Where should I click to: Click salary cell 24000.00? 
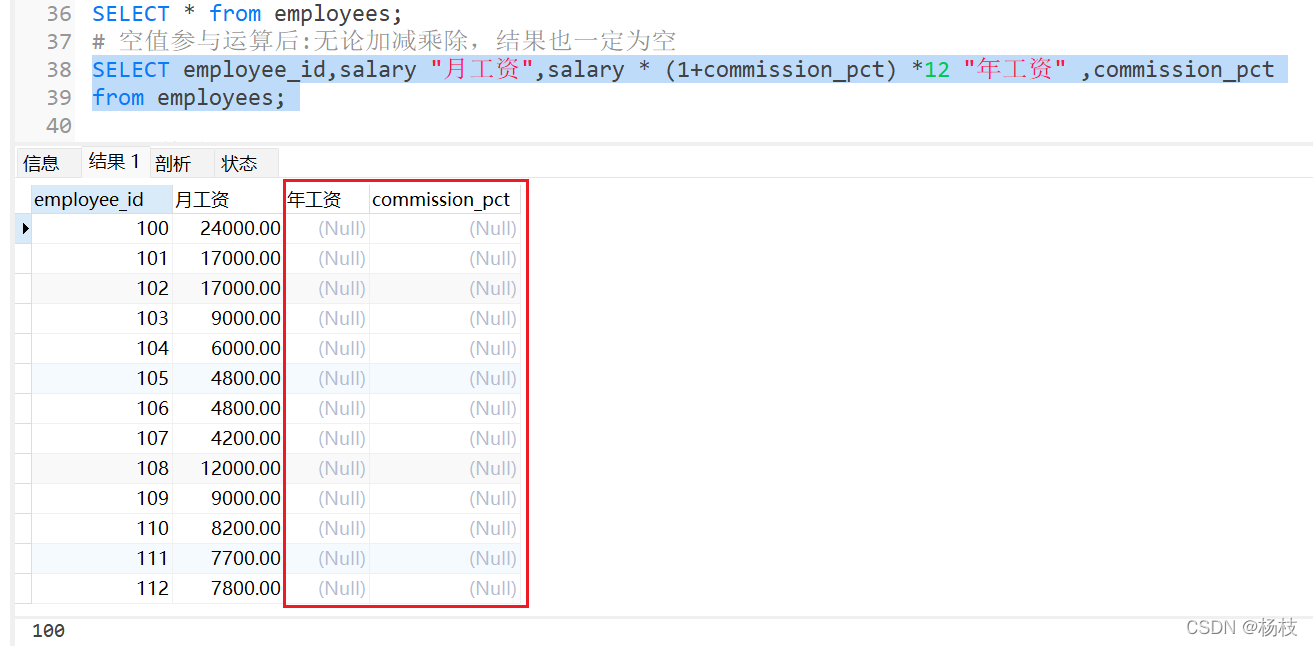coord(228,228)
